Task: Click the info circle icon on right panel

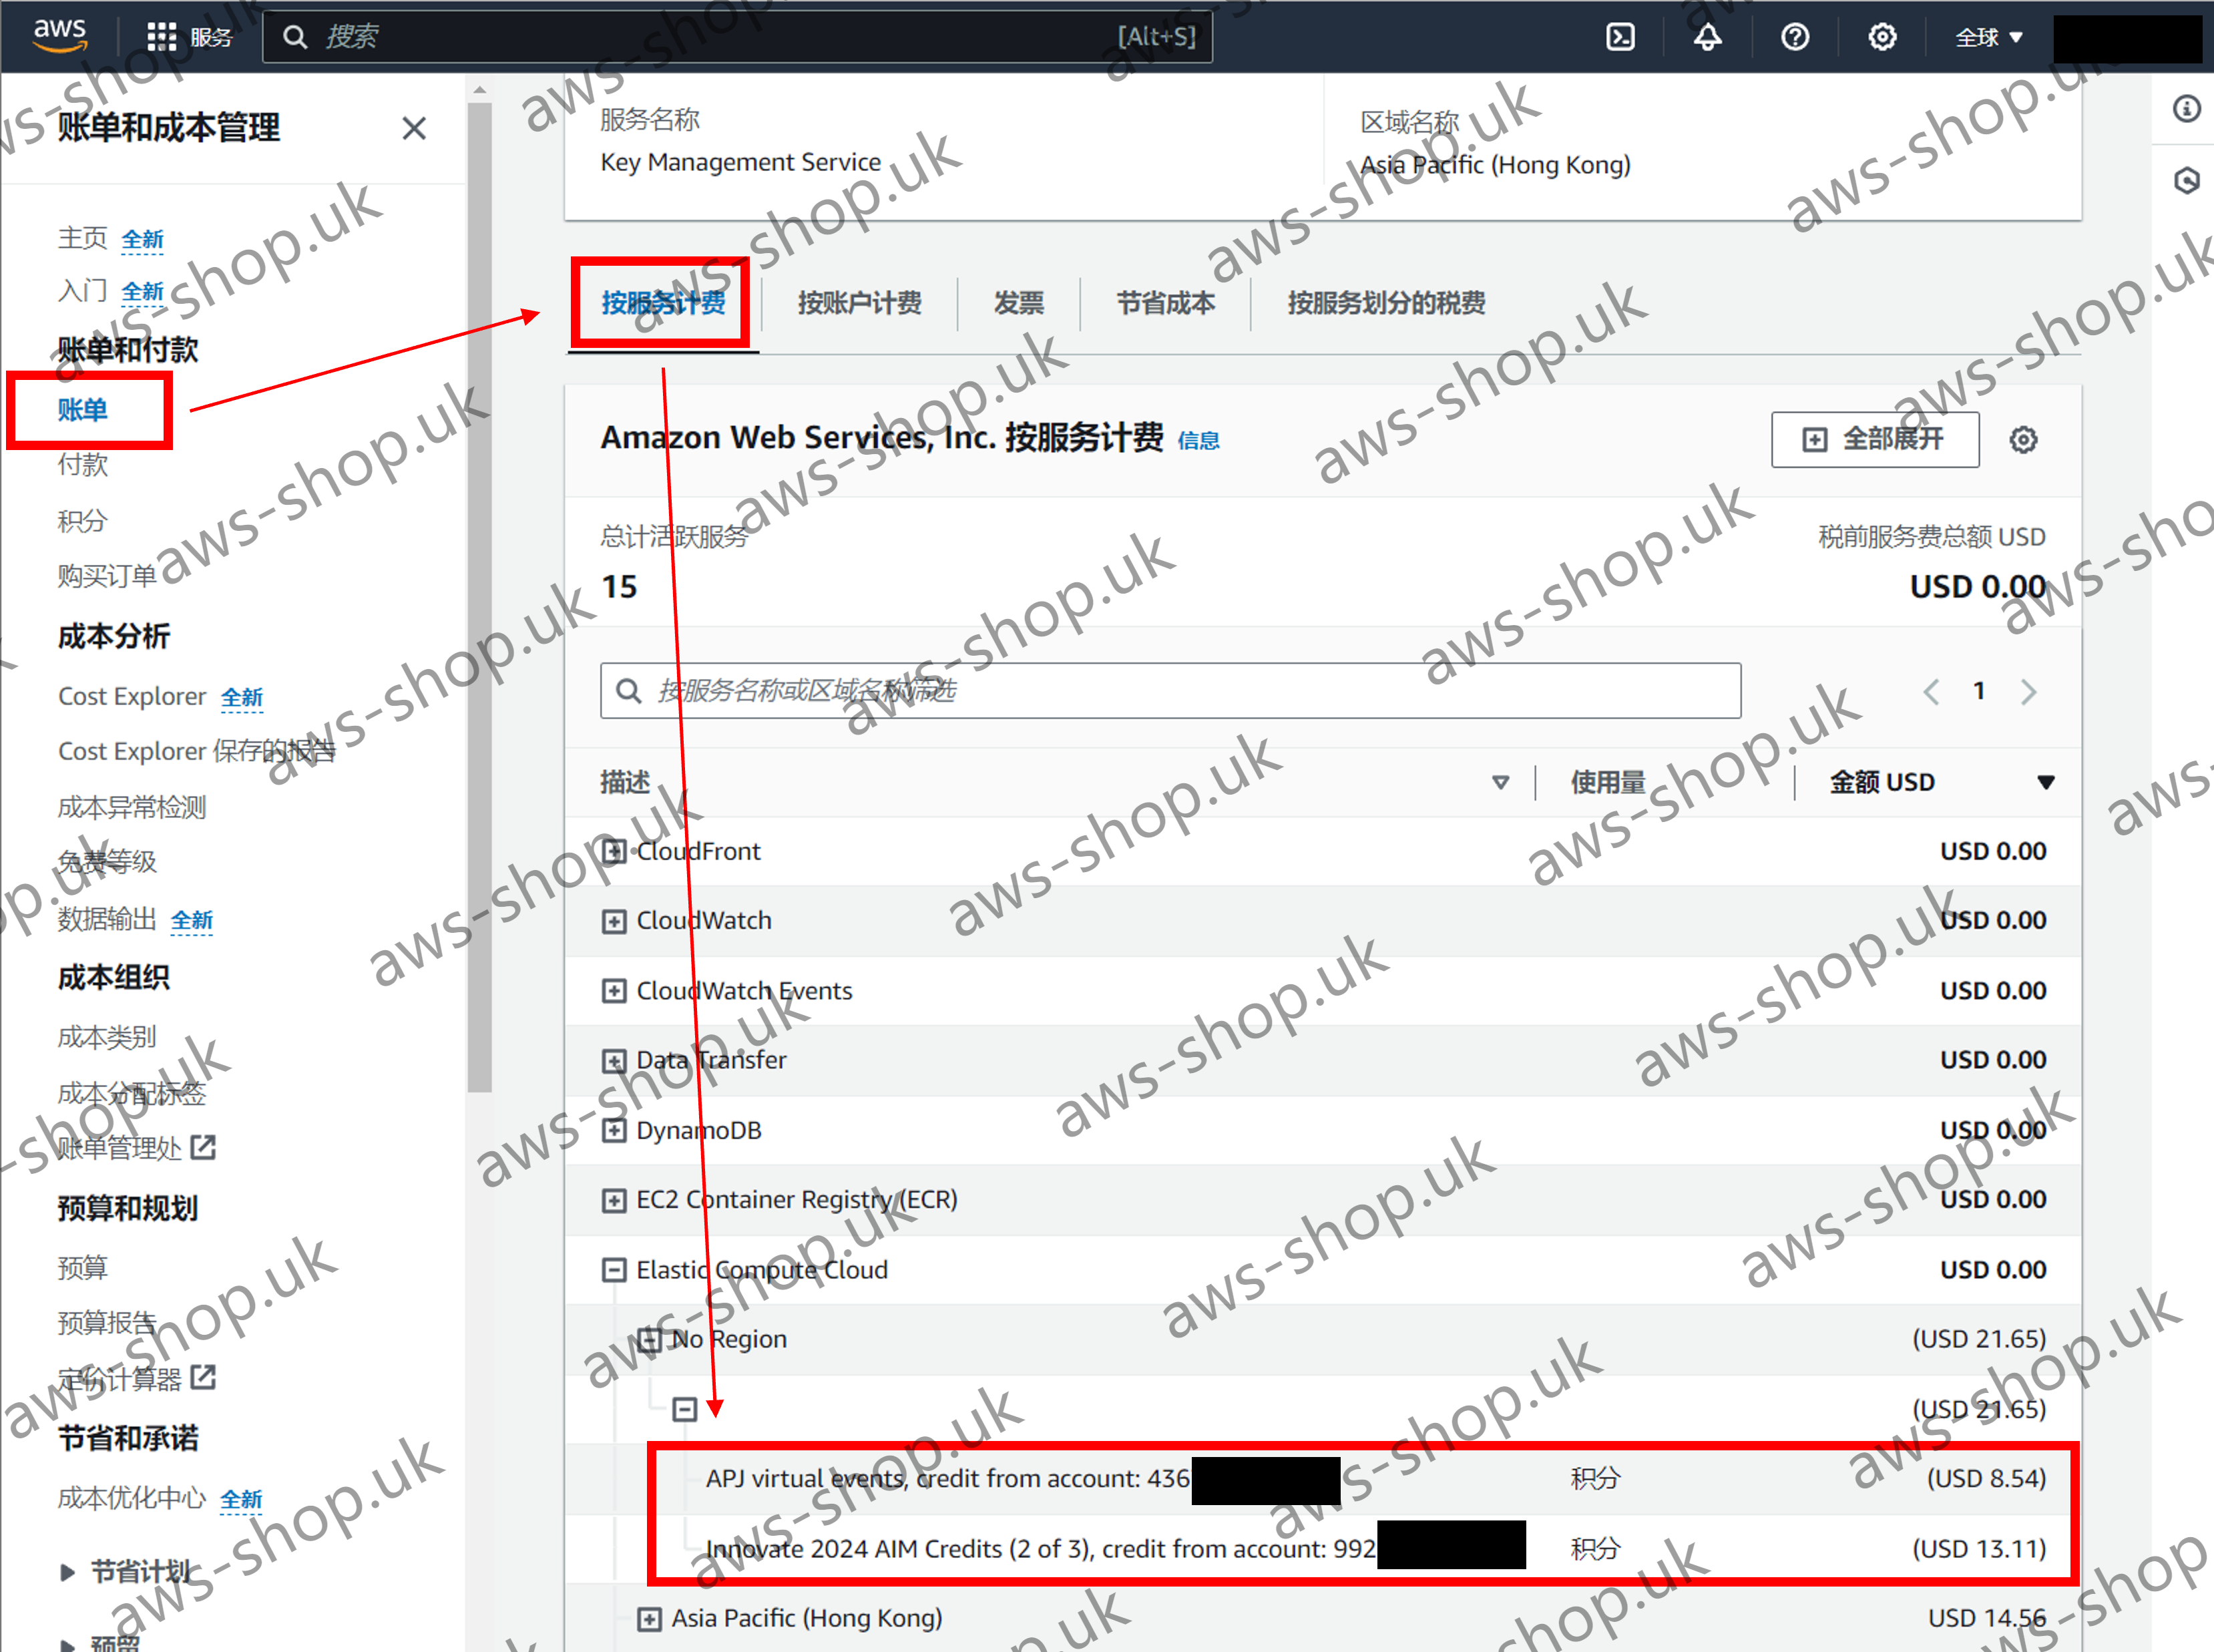Action: coord(2187,108)
